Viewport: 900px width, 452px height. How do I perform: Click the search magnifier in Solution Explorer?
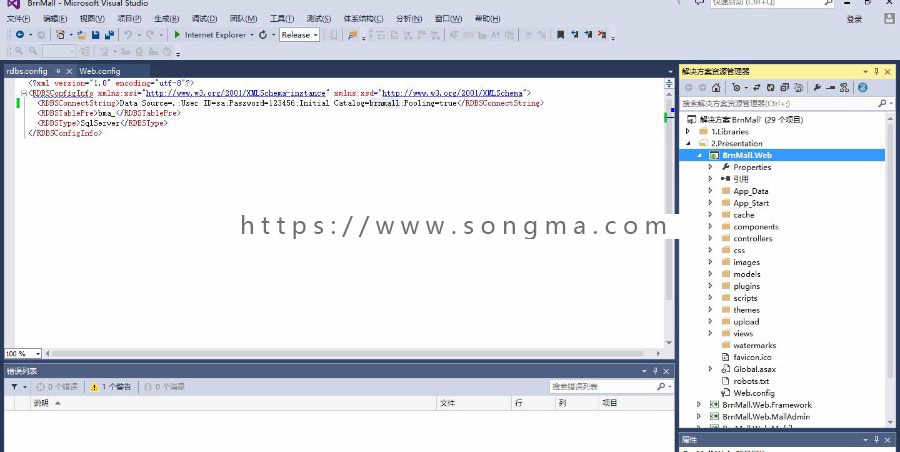point(882,103)
